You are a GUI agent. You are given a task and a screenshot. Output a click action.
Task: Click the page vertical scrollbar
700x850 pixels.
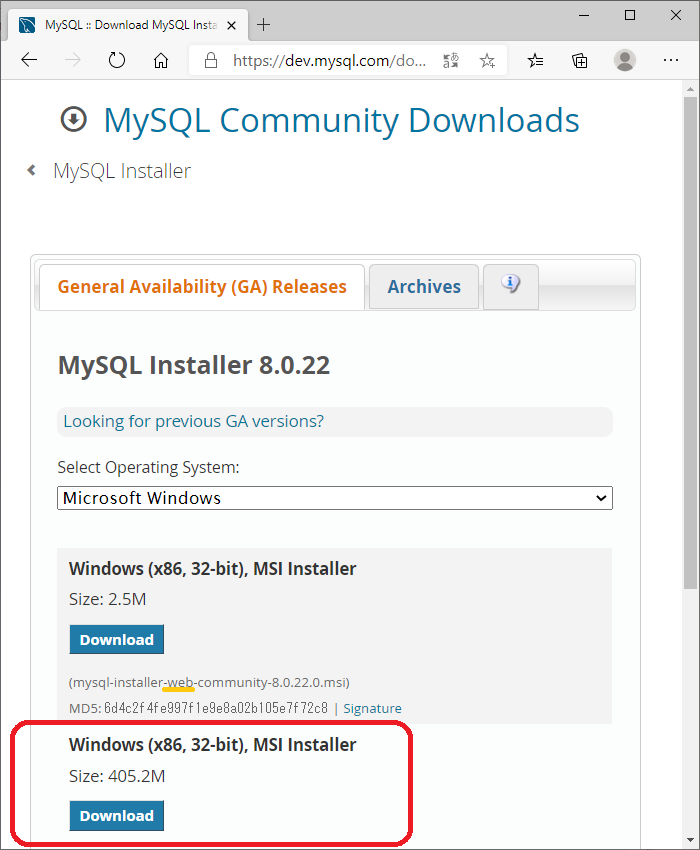[x=690, y=340]
